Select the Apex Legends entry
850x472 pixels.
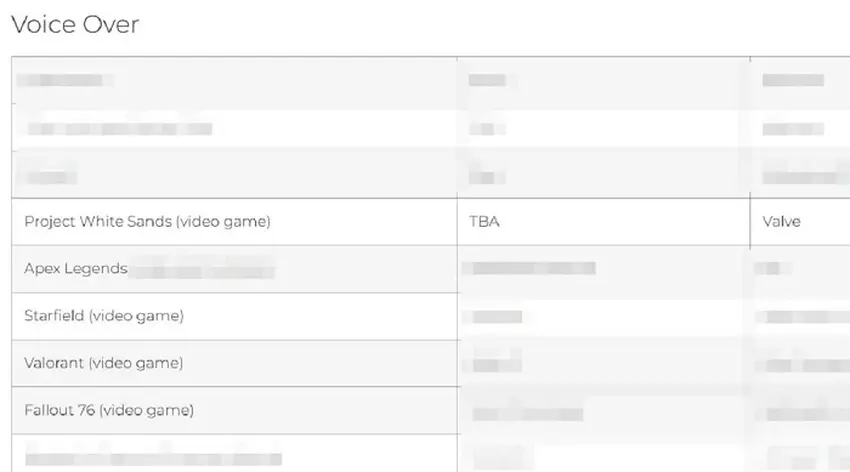pos(75,269)
